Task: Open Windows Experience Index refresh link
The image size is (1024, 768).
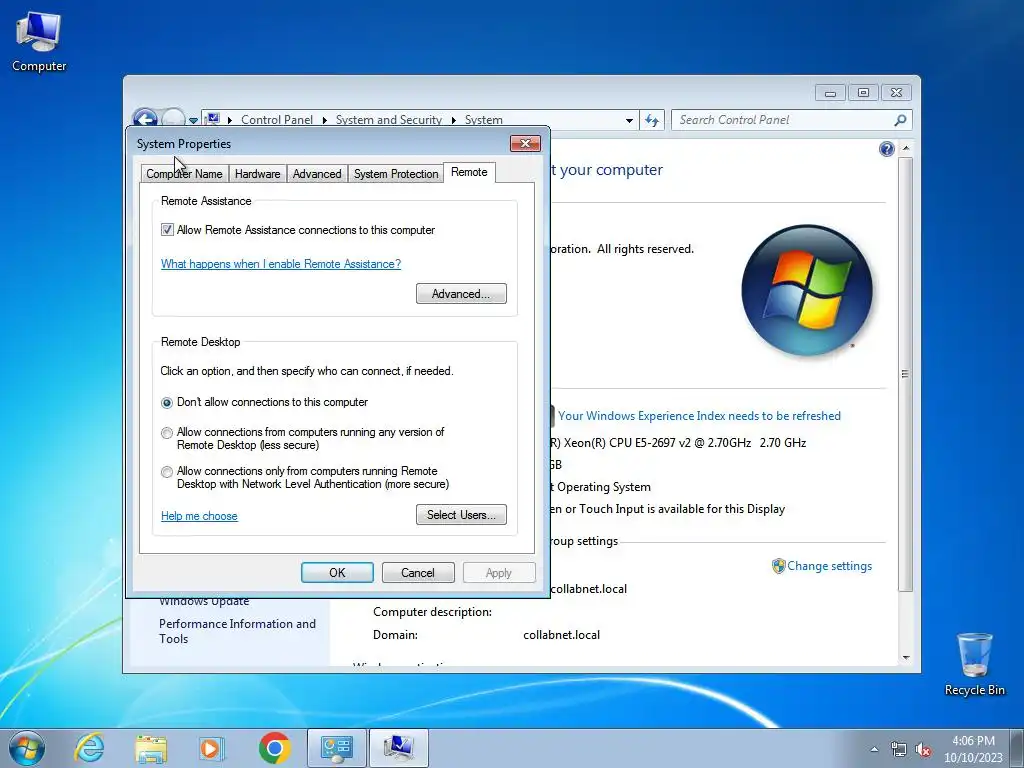Action: click(x=699, y=416)
